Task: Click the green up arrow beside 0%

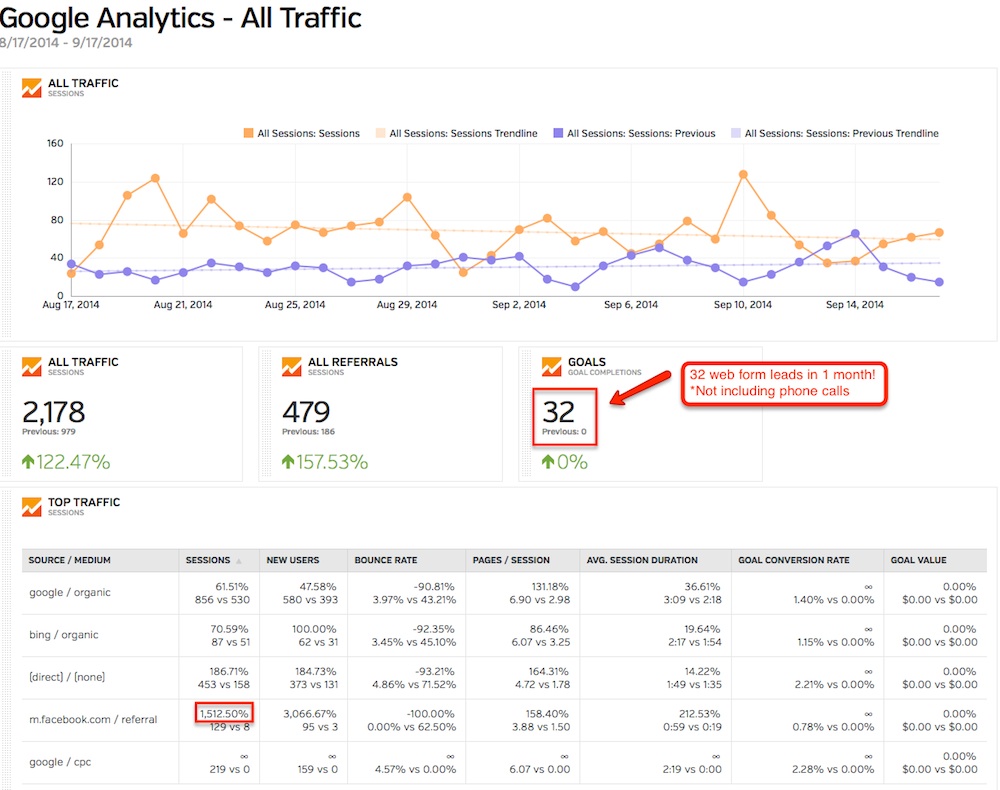Action: pos(548,461)
